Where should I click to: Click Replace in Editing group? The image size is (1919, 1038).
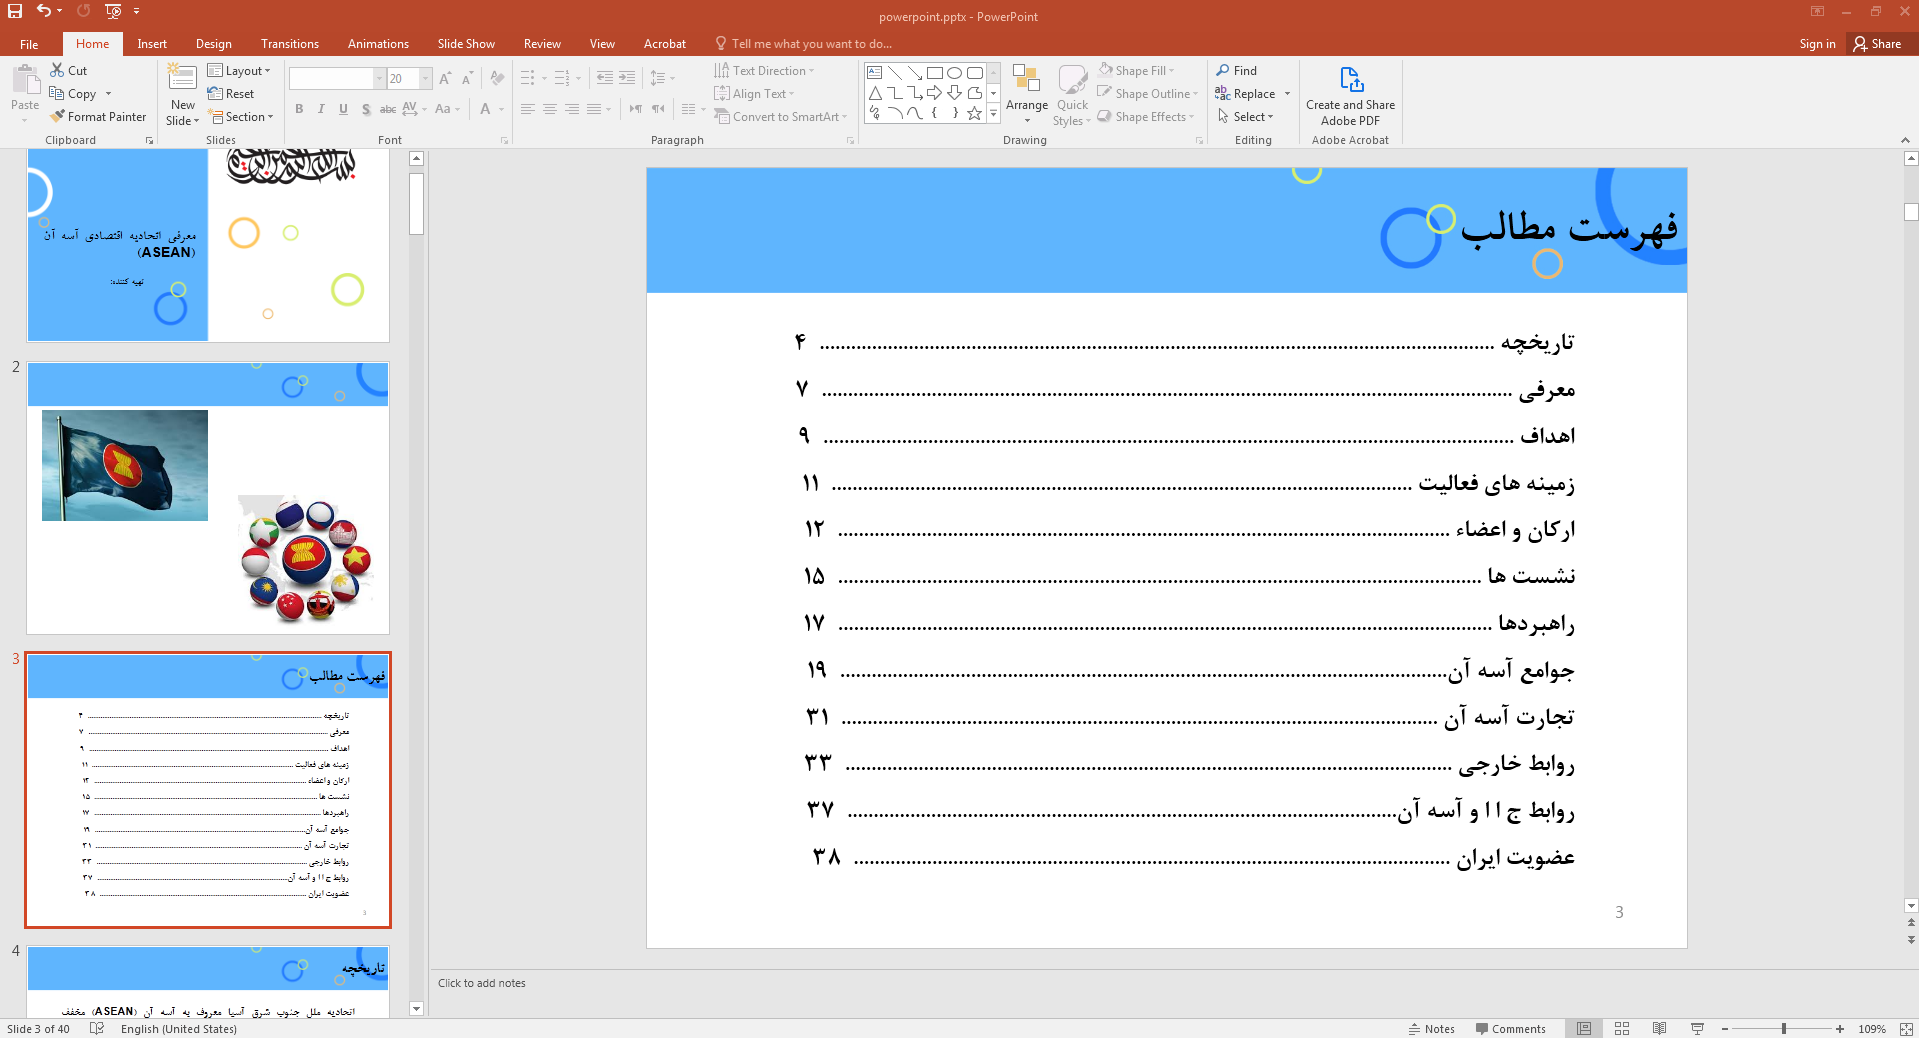tap(1246, 93)
